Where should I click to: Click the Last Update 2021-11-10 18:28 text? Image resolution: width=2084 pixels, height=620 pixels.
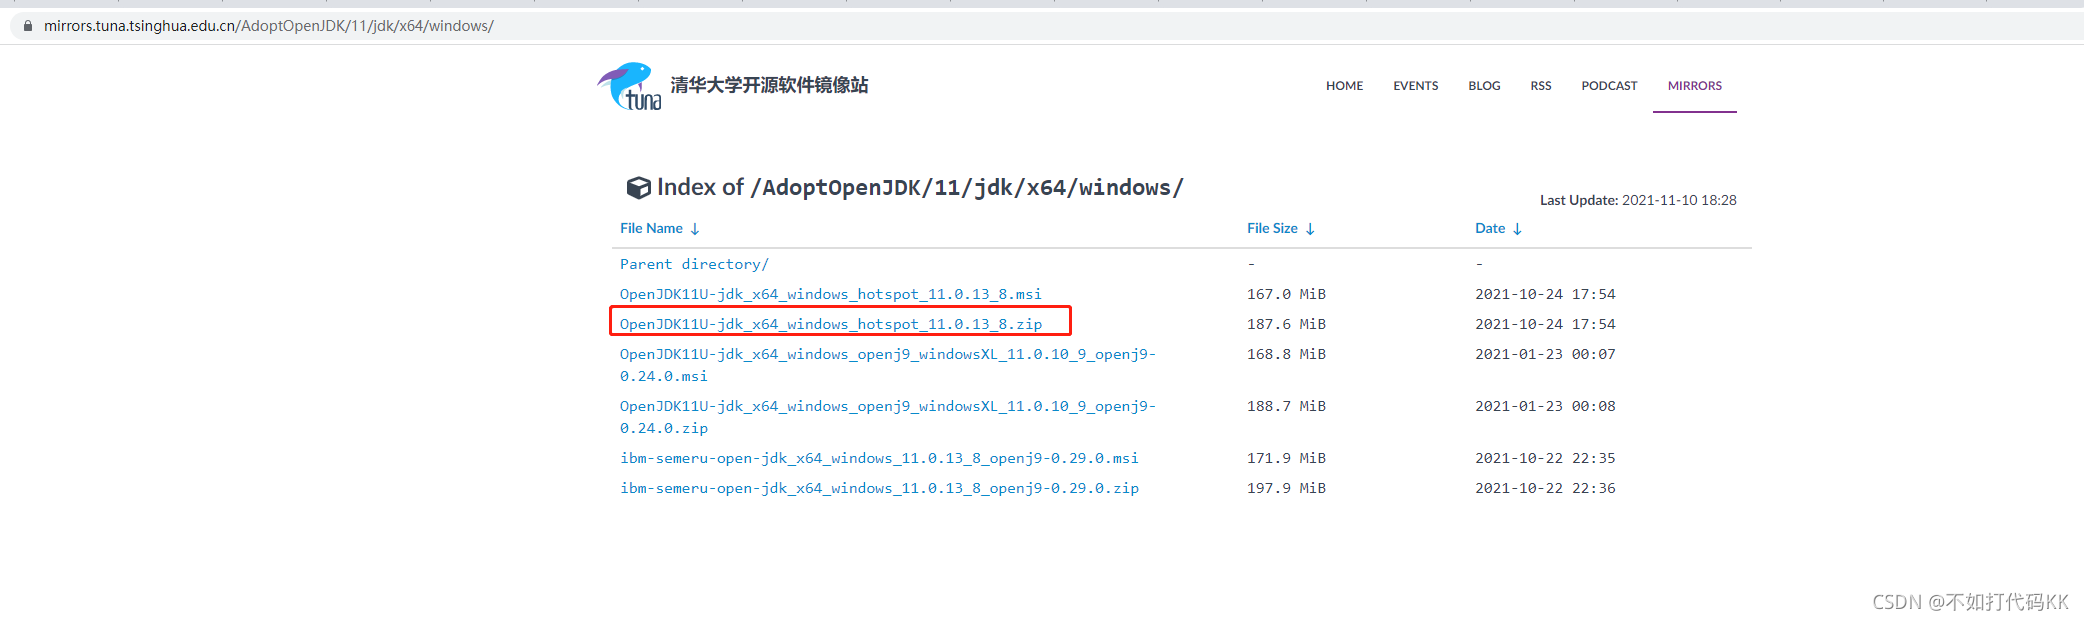(x=1638, y=200)
